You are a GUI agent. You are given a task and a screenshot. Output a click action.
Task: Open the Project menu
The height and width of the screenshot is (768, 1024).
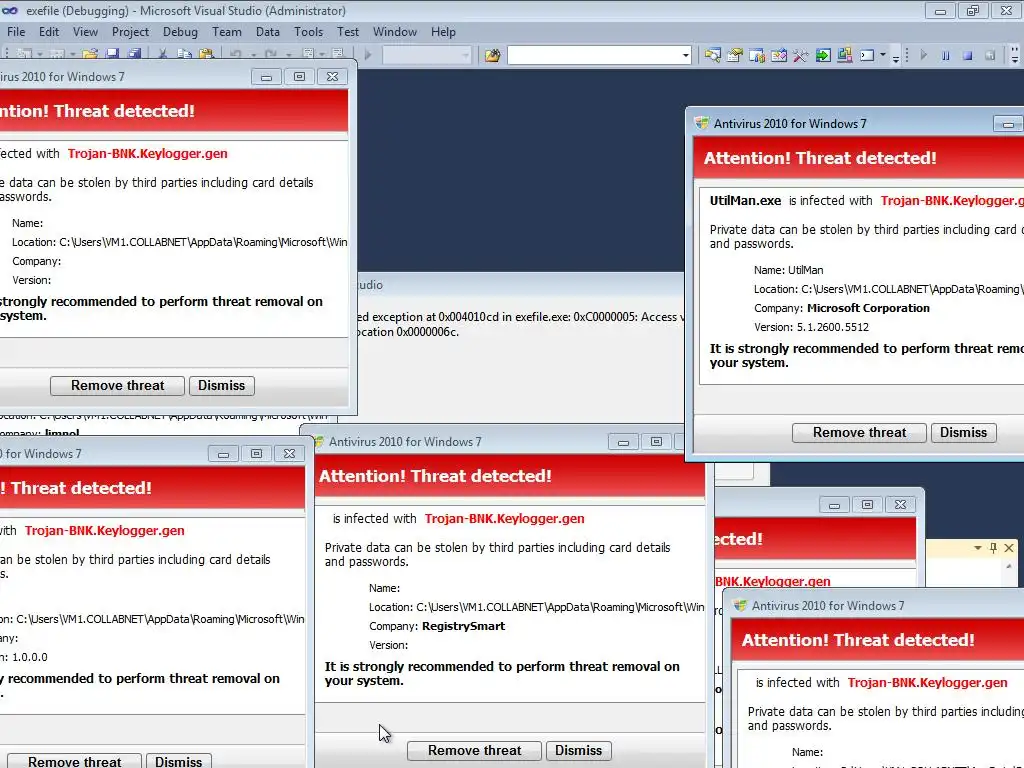[x=130, y=31]
